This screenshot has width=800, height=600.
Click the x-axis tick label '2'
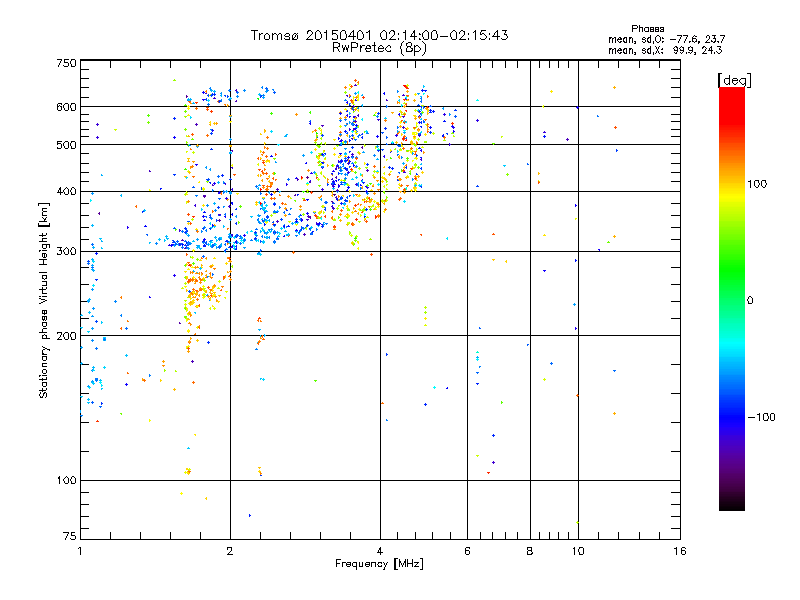pyautogui.click(x=230, y=551)
